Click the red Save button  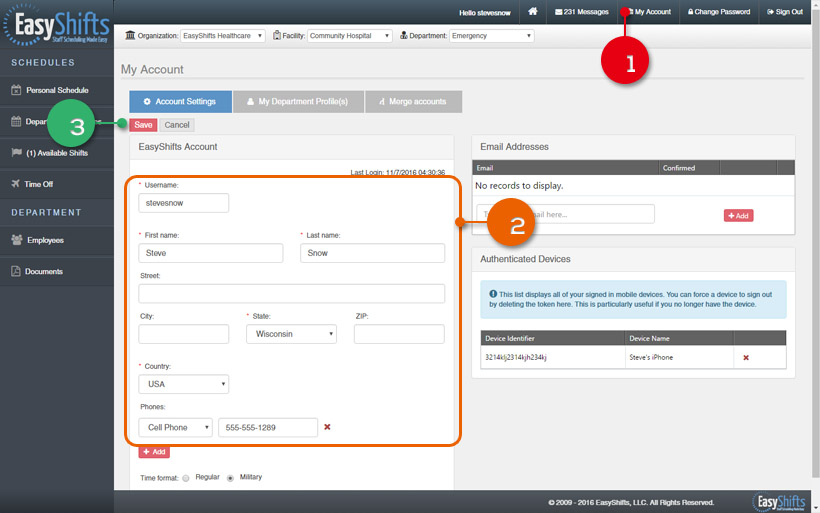(143, 125)
